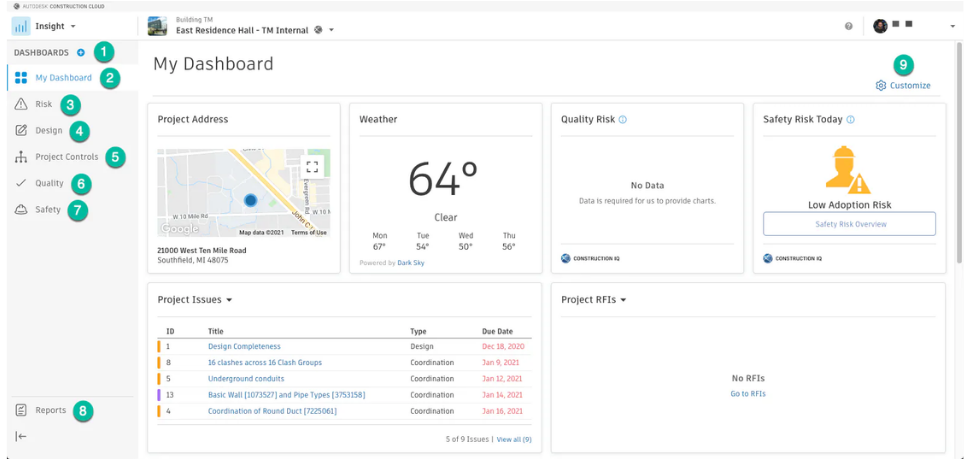Click the Customize gear icon

pos(881,86)
